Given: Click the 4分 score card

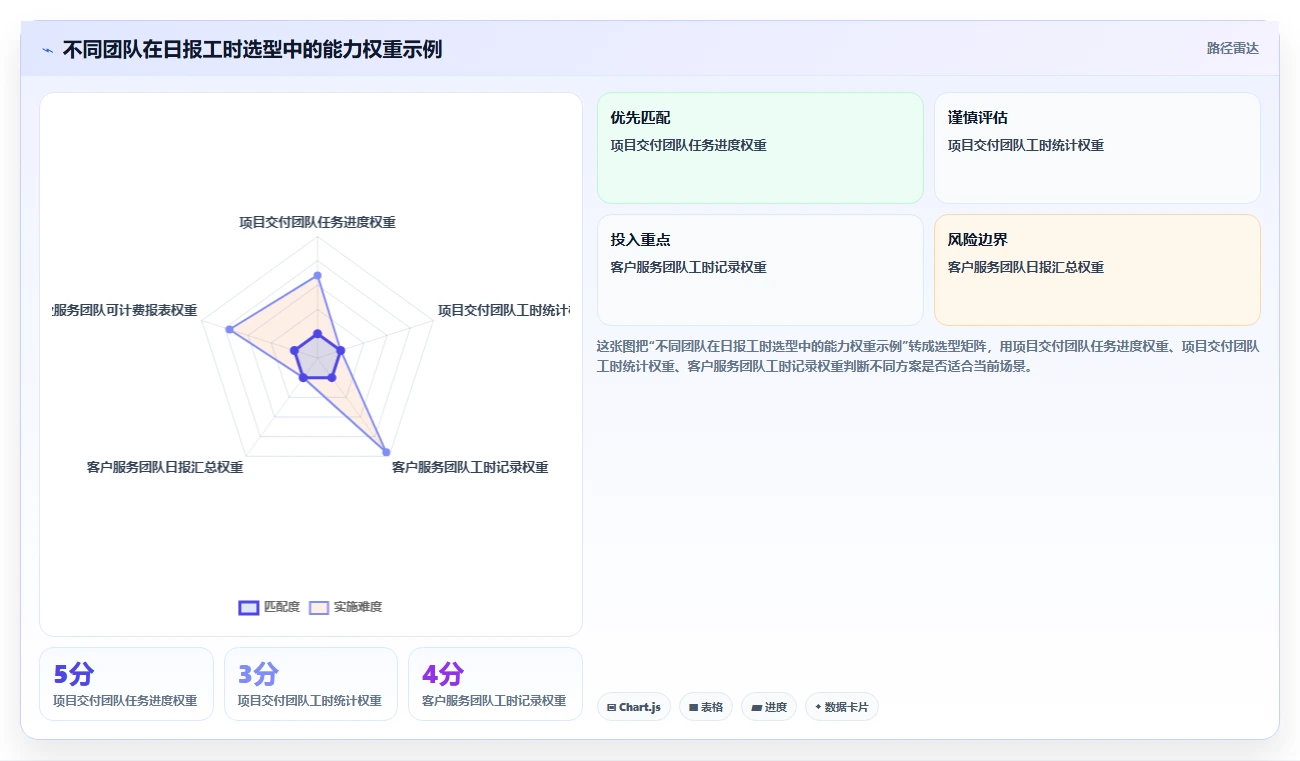Looking at the screenshot, I should coord(495,684).
